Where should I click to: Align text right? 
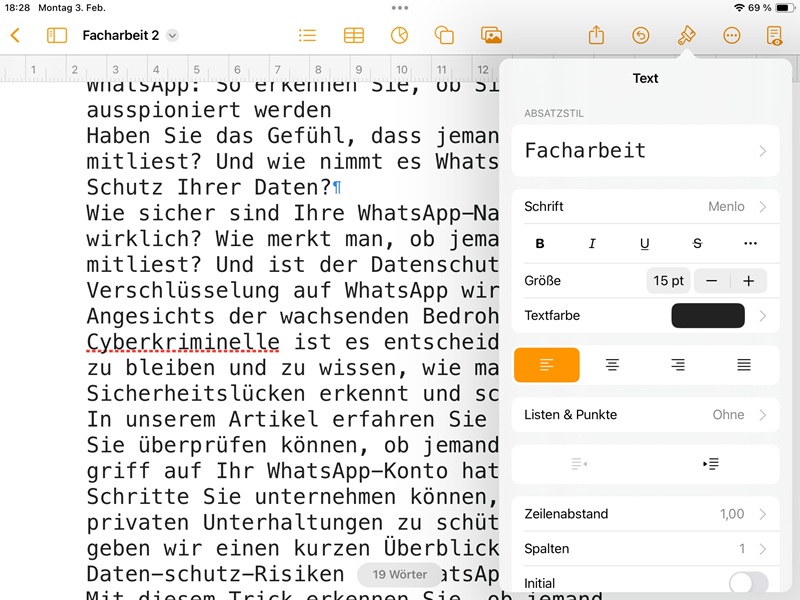click(678, 365)
